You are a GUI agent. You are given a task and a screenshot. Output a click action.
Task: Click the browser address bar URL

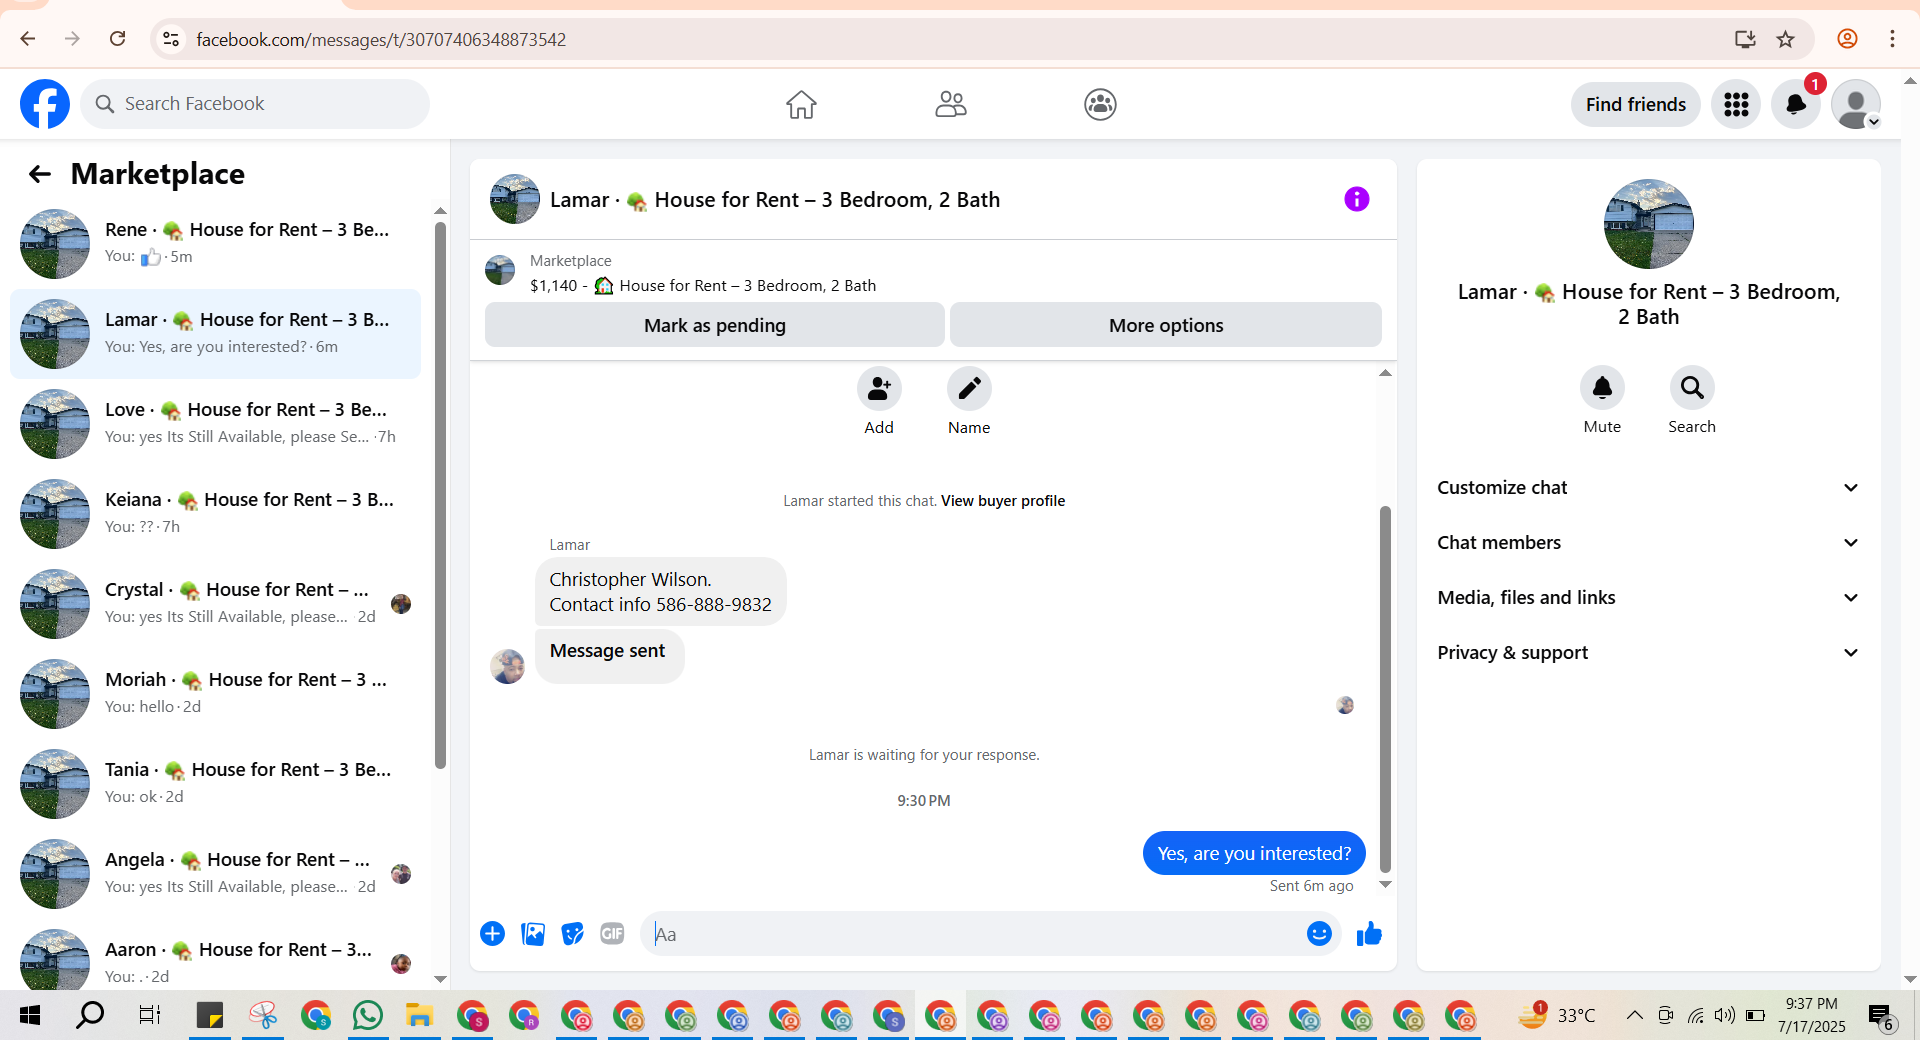point(381,39)
